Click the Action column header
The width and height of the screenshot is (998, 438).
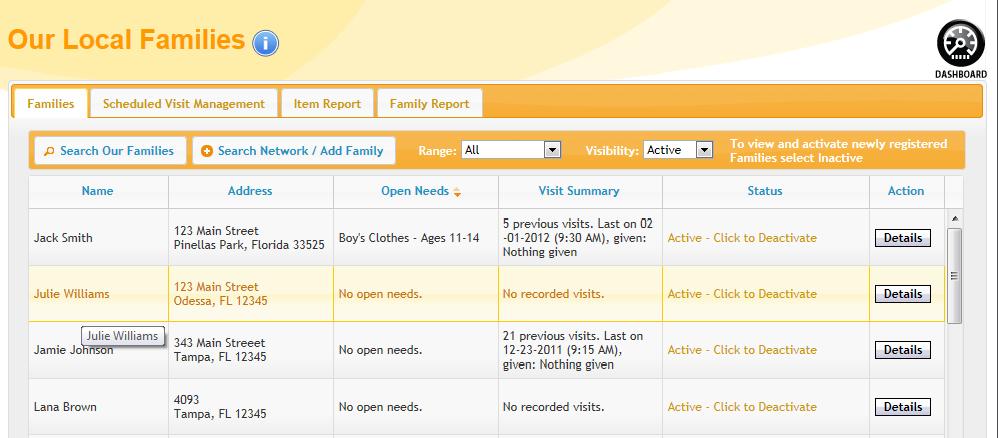(x=906, y=191)
